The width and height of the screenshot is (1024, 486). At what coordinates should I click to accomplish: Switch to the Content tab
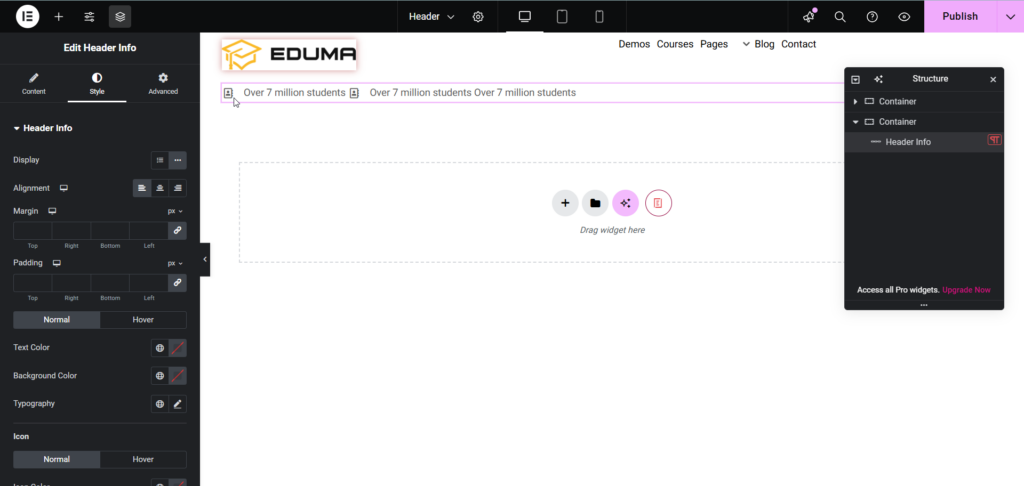(34, 84)
